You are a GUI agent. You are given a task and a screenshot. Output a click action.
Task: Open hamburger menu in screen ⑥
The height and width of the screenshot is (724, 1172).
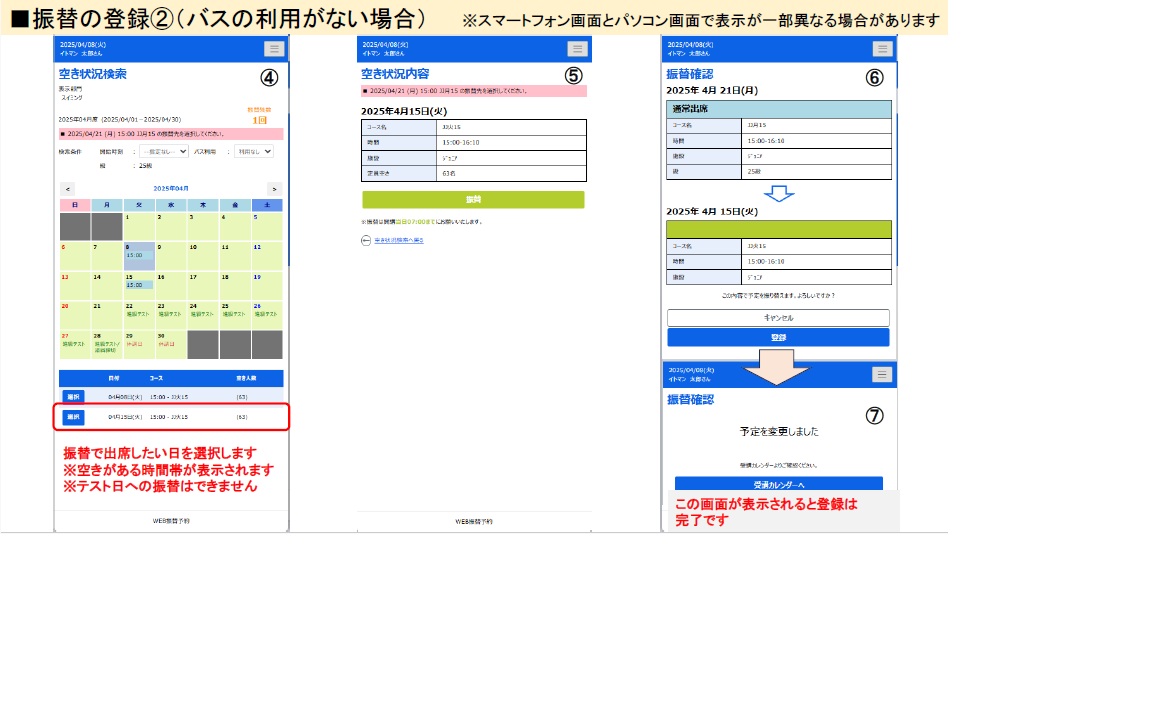pos(881,49)
